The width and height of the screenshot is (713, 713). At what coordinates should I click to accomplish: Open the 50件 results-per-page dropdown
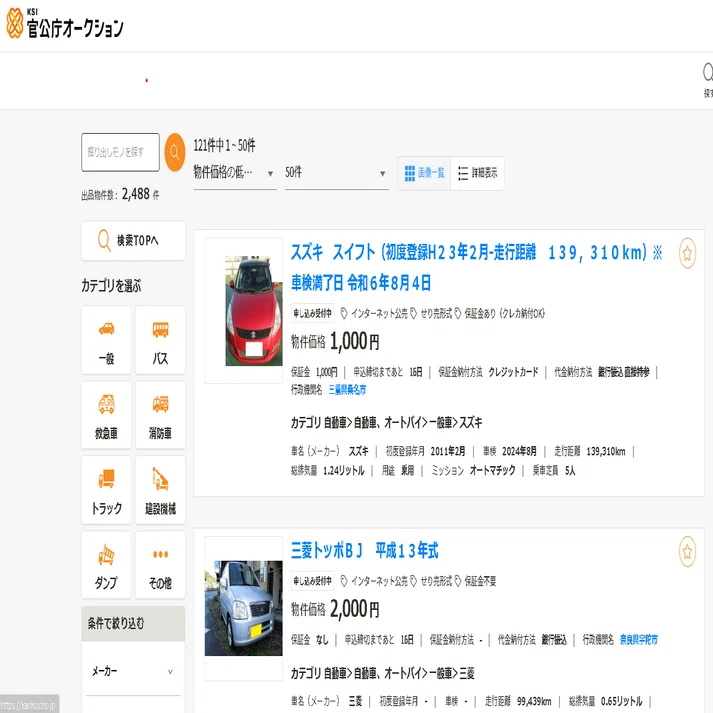pos(336,173)
